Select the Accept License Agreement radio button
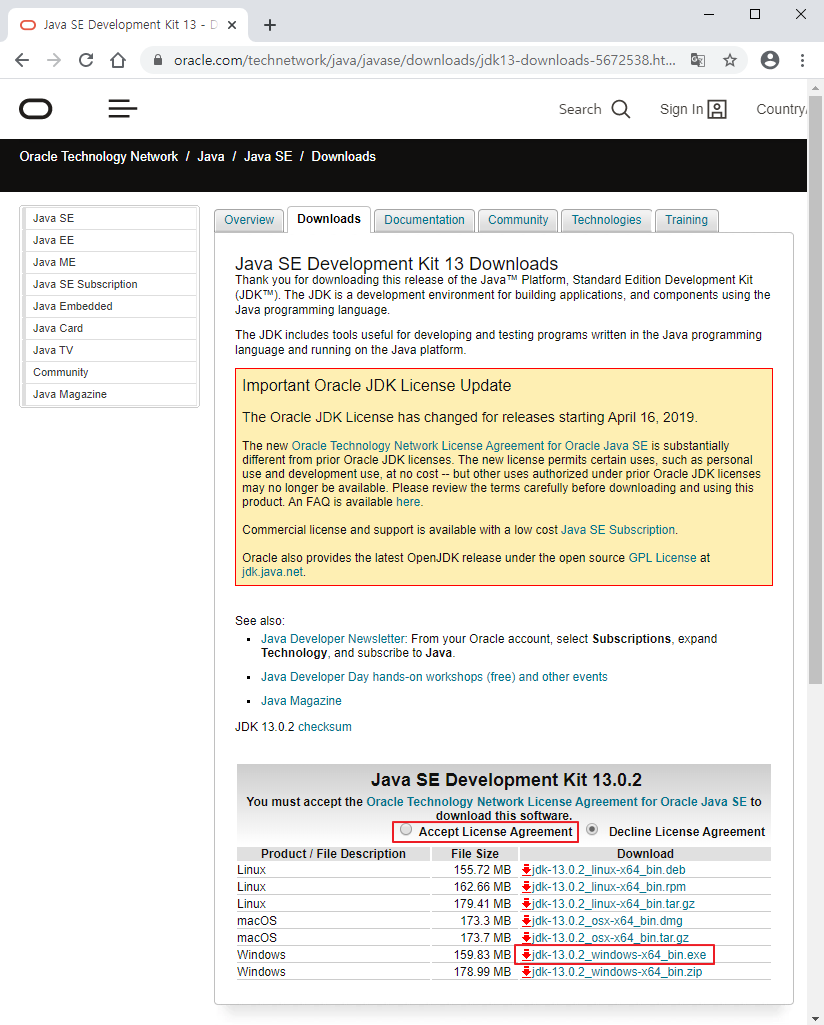 tap(406, 829)
